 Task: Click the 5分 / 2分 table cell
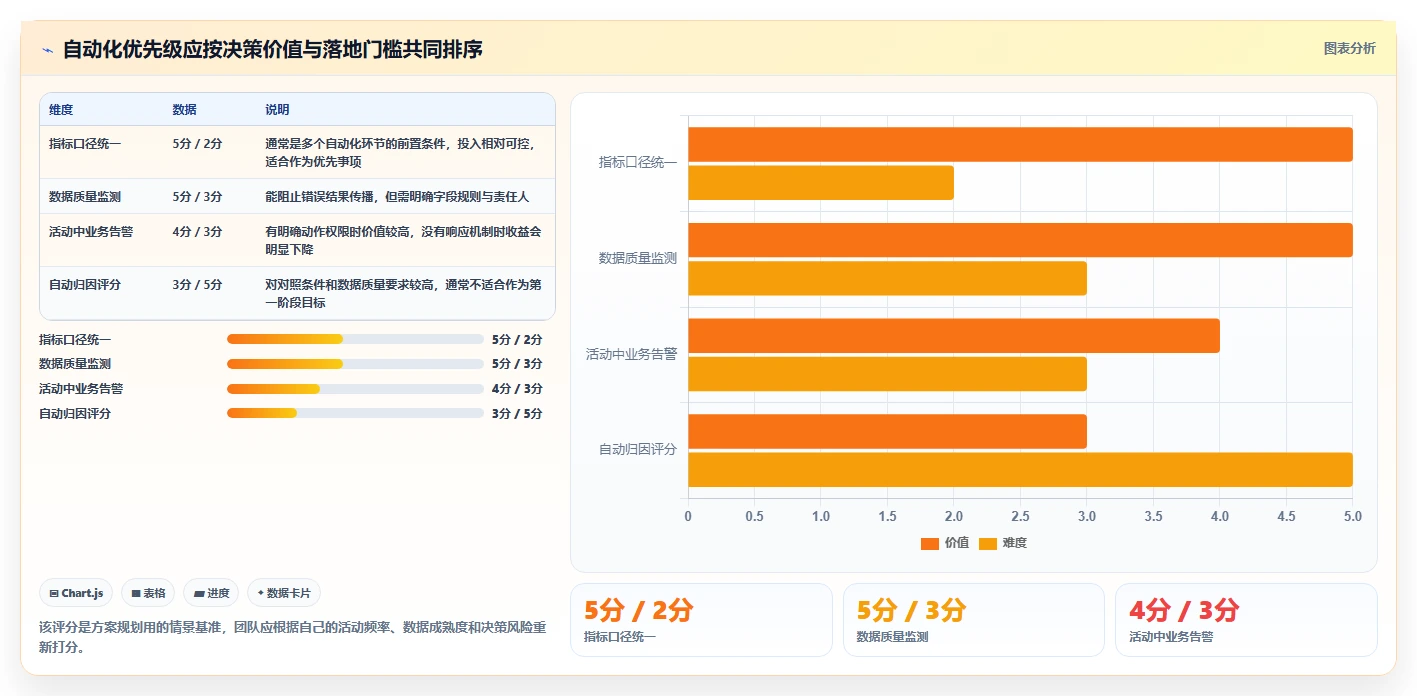tap(197, 144)
